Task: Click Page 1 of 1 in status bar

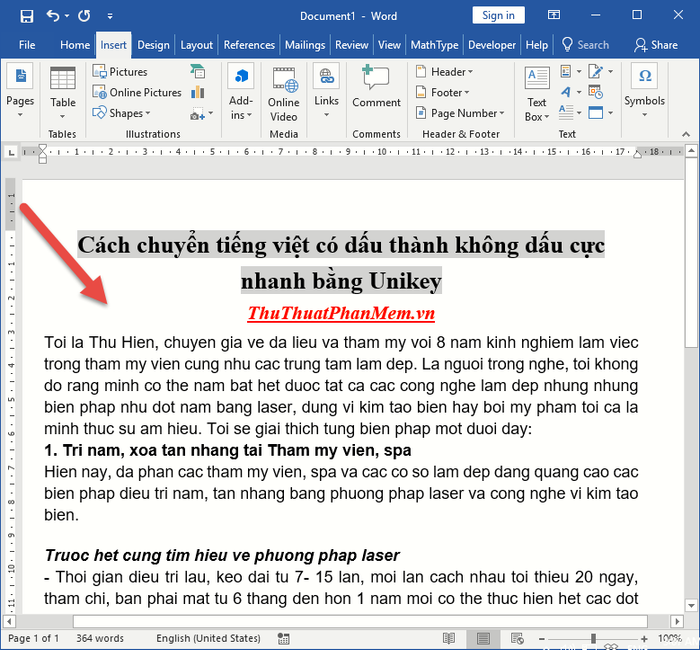Action: [33, 638]
